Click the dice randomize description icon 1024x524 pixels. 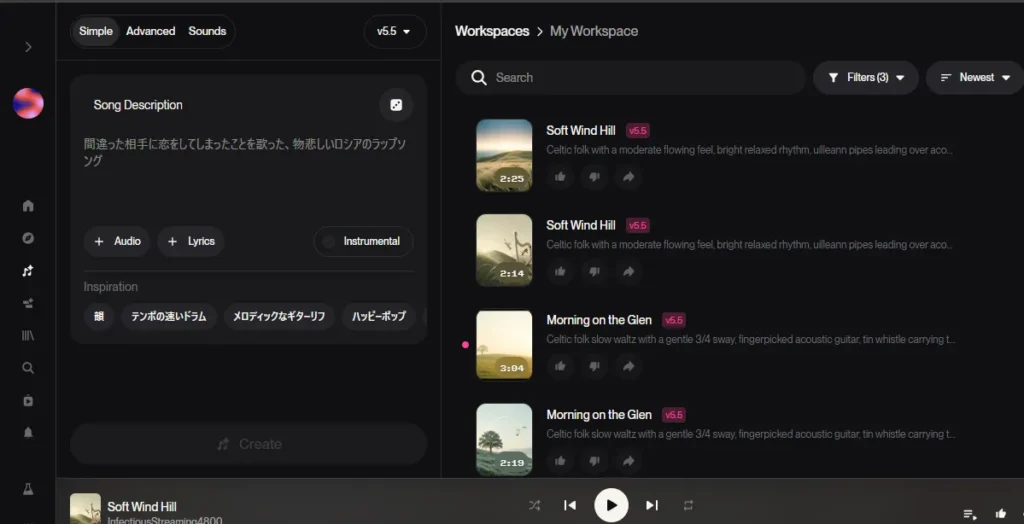click(x=396, y=105)
